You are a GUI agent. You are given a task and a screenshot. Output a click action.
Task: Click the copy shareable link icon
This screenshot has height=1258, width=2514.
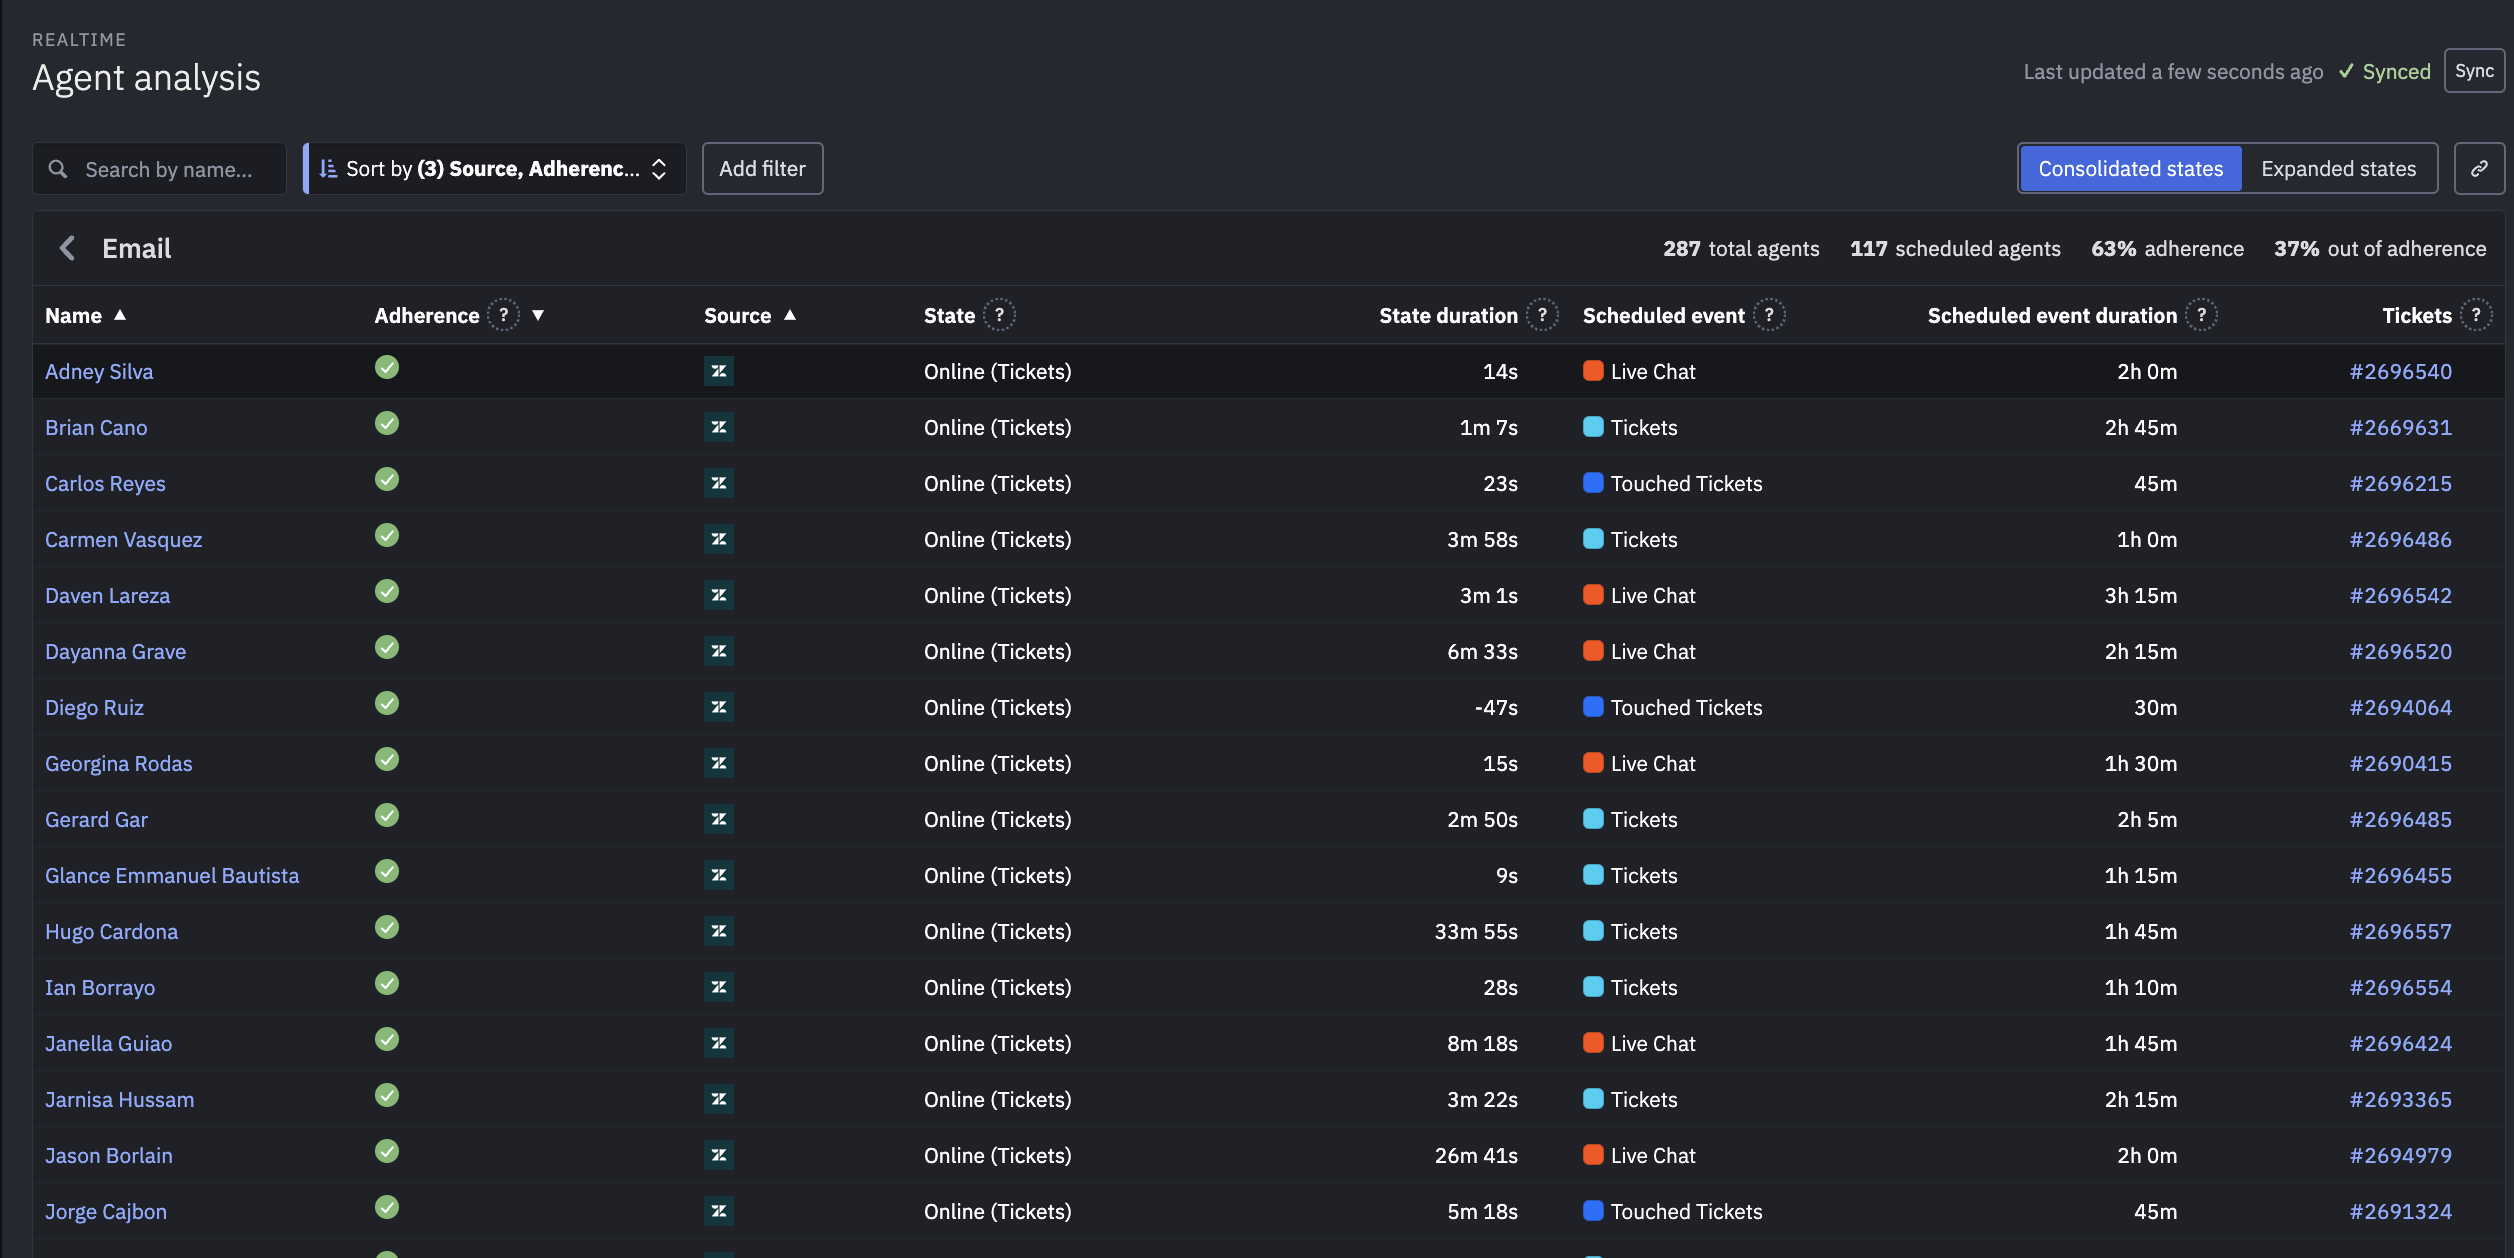[x=2481, y=168]
